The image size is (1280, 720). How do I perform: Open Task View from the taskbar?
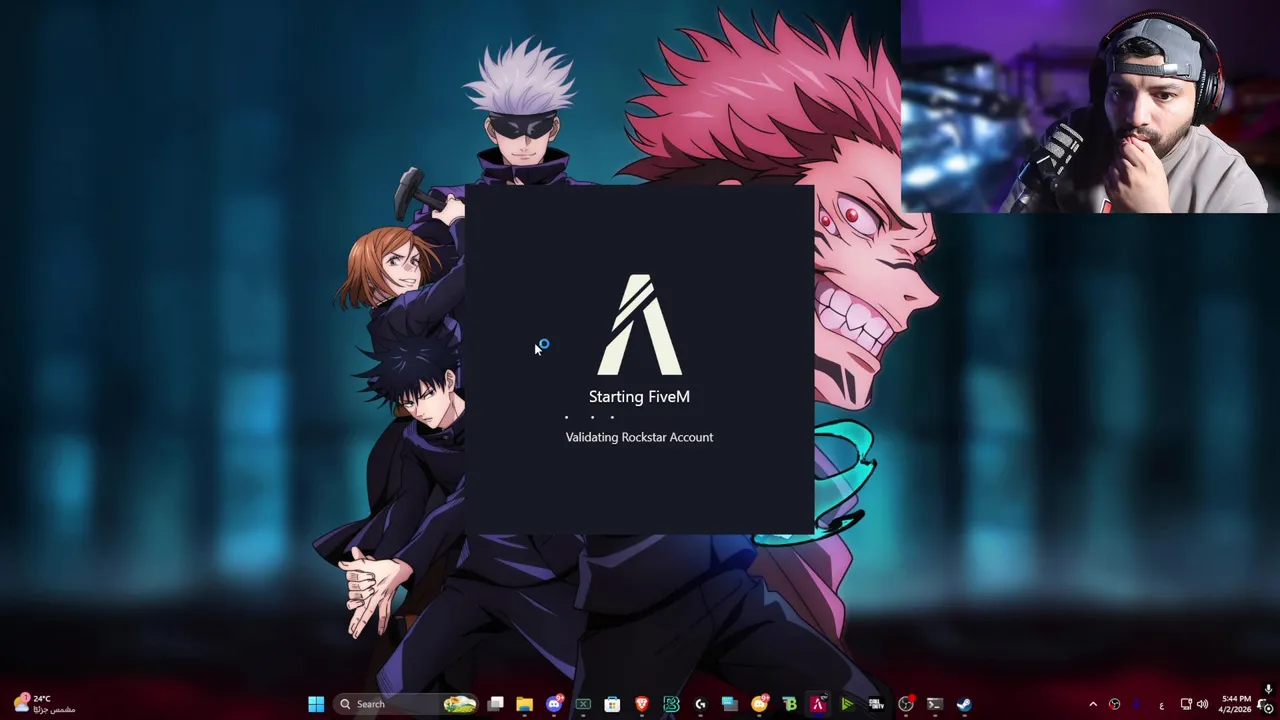(495, 704)
